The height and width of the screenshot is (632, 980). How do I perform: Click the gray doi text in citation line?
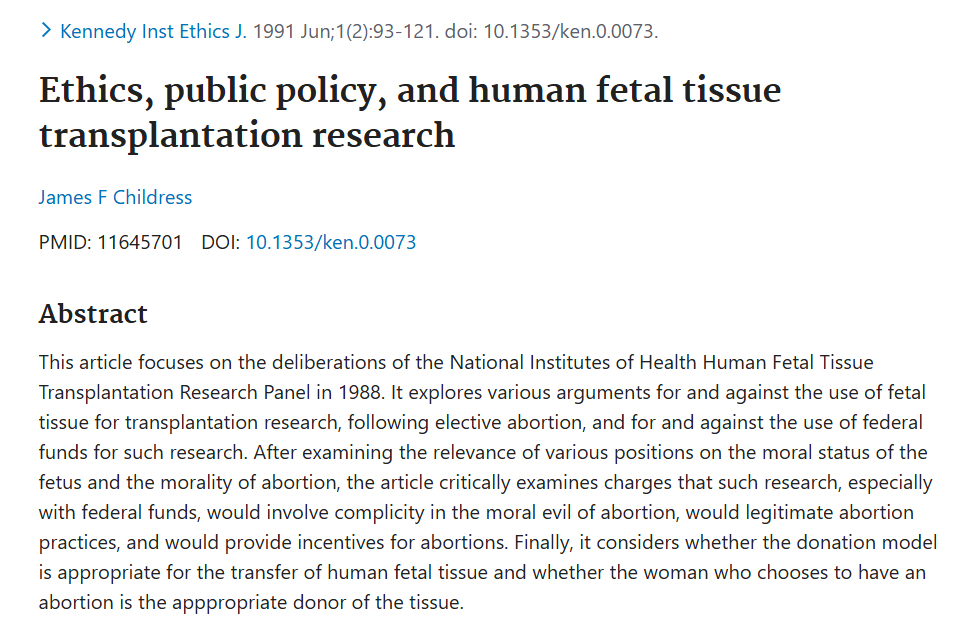(x=551, y=31)
